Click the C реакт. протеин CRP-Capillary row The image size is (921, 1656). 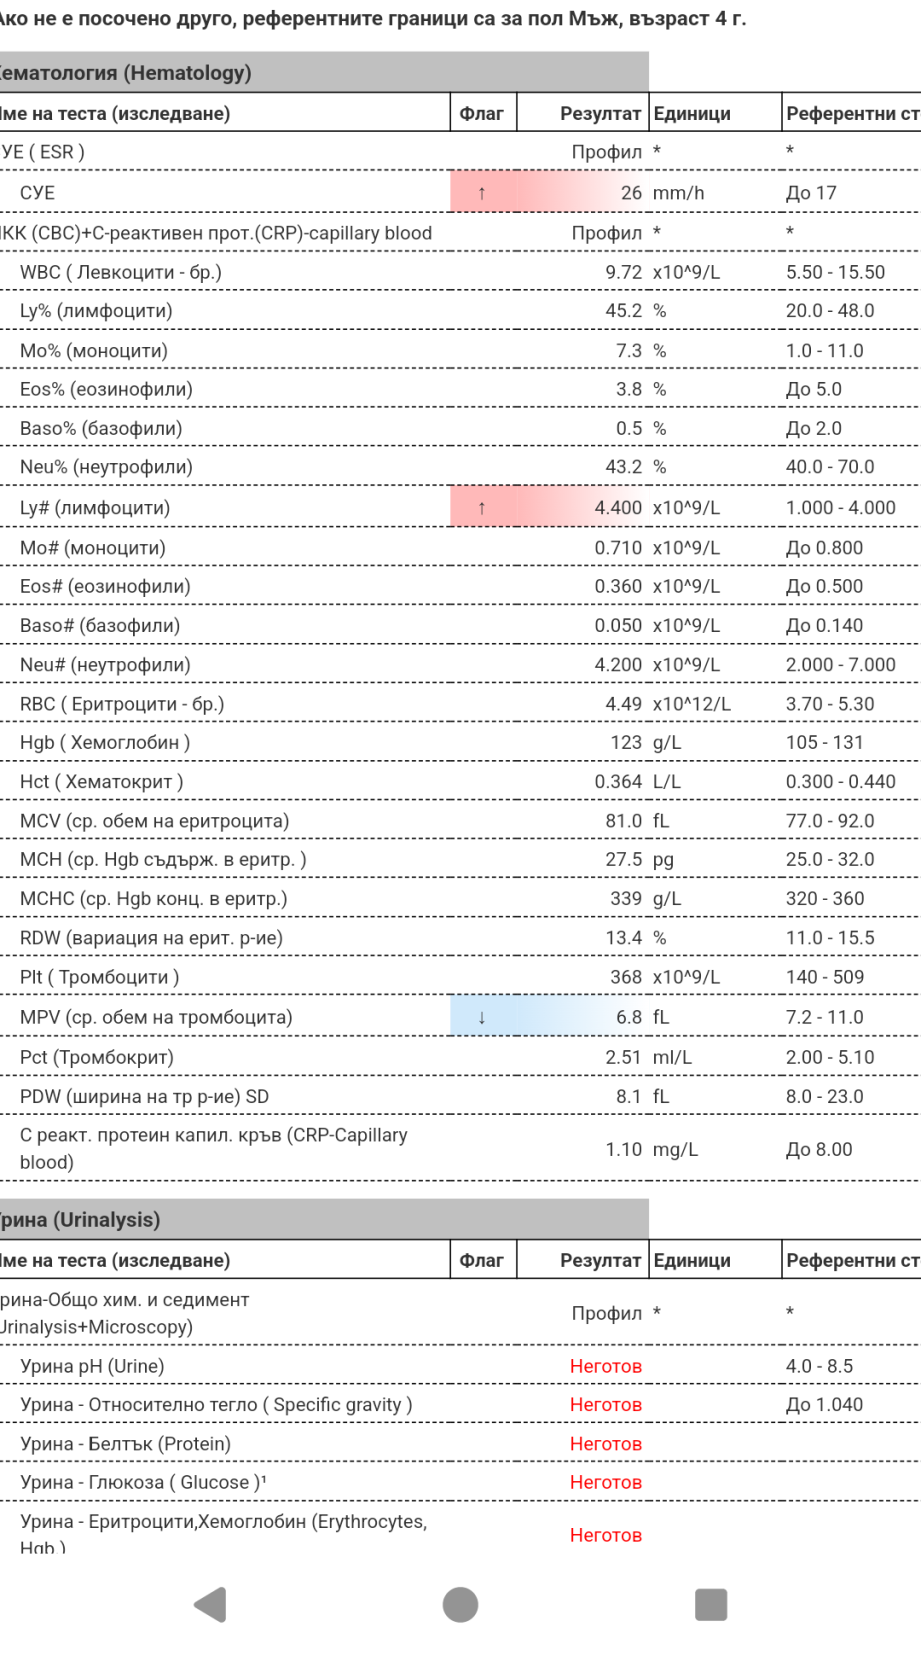click(x=213, y=1149)
